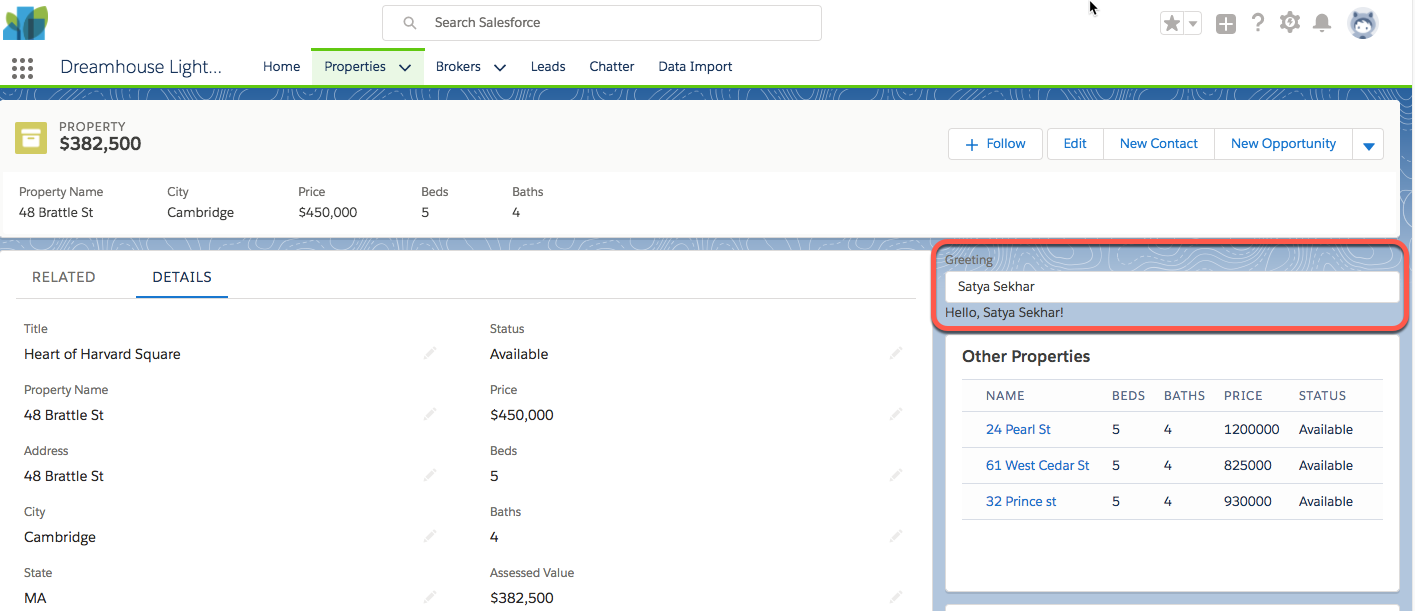Open the 61 West Cedar St link
Viewport: 1415px width, 611px height.
1038,465
